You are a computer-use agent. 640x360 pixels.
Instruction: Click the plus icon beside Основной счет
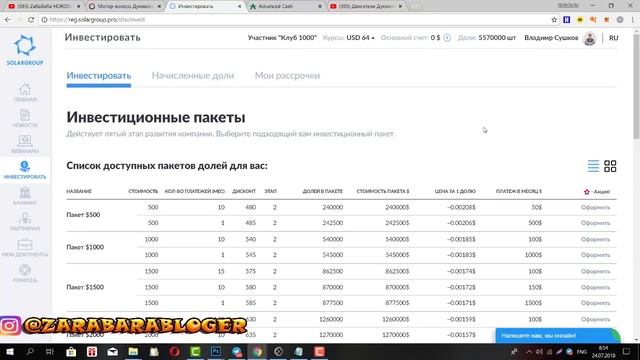447,38
